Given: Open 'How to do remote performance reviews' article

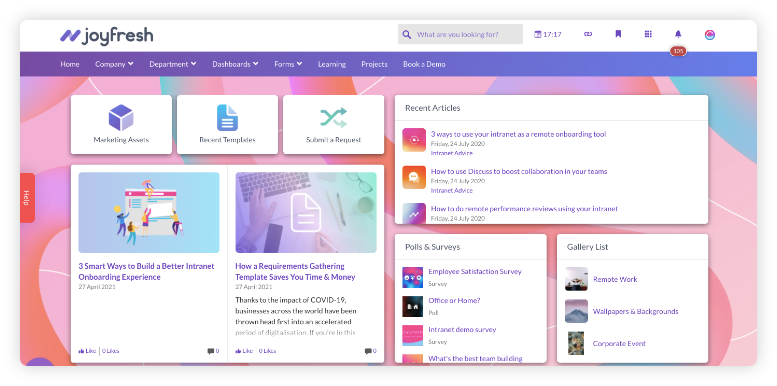Looking at the screenshot, I should click(x=524, y=209).
